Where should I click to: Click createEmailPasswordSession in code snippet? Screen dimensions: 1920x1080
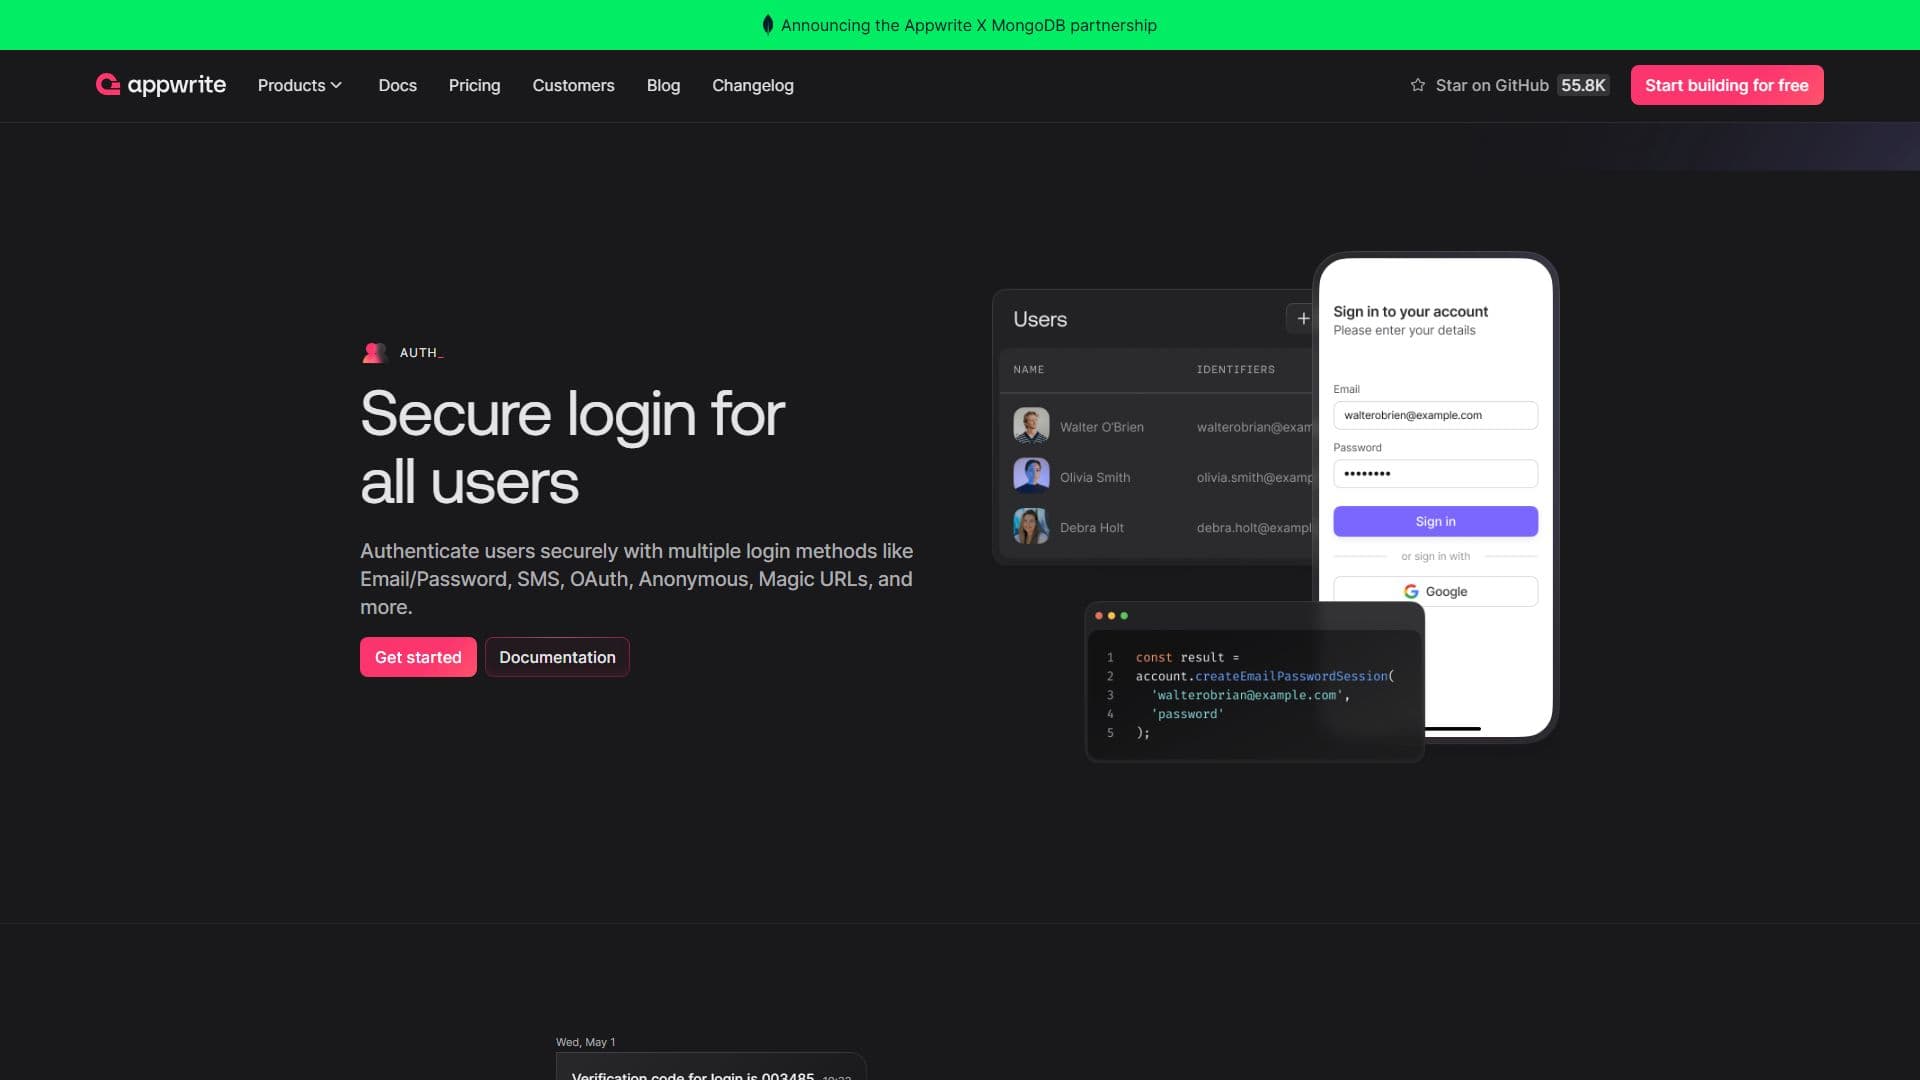1289,676
